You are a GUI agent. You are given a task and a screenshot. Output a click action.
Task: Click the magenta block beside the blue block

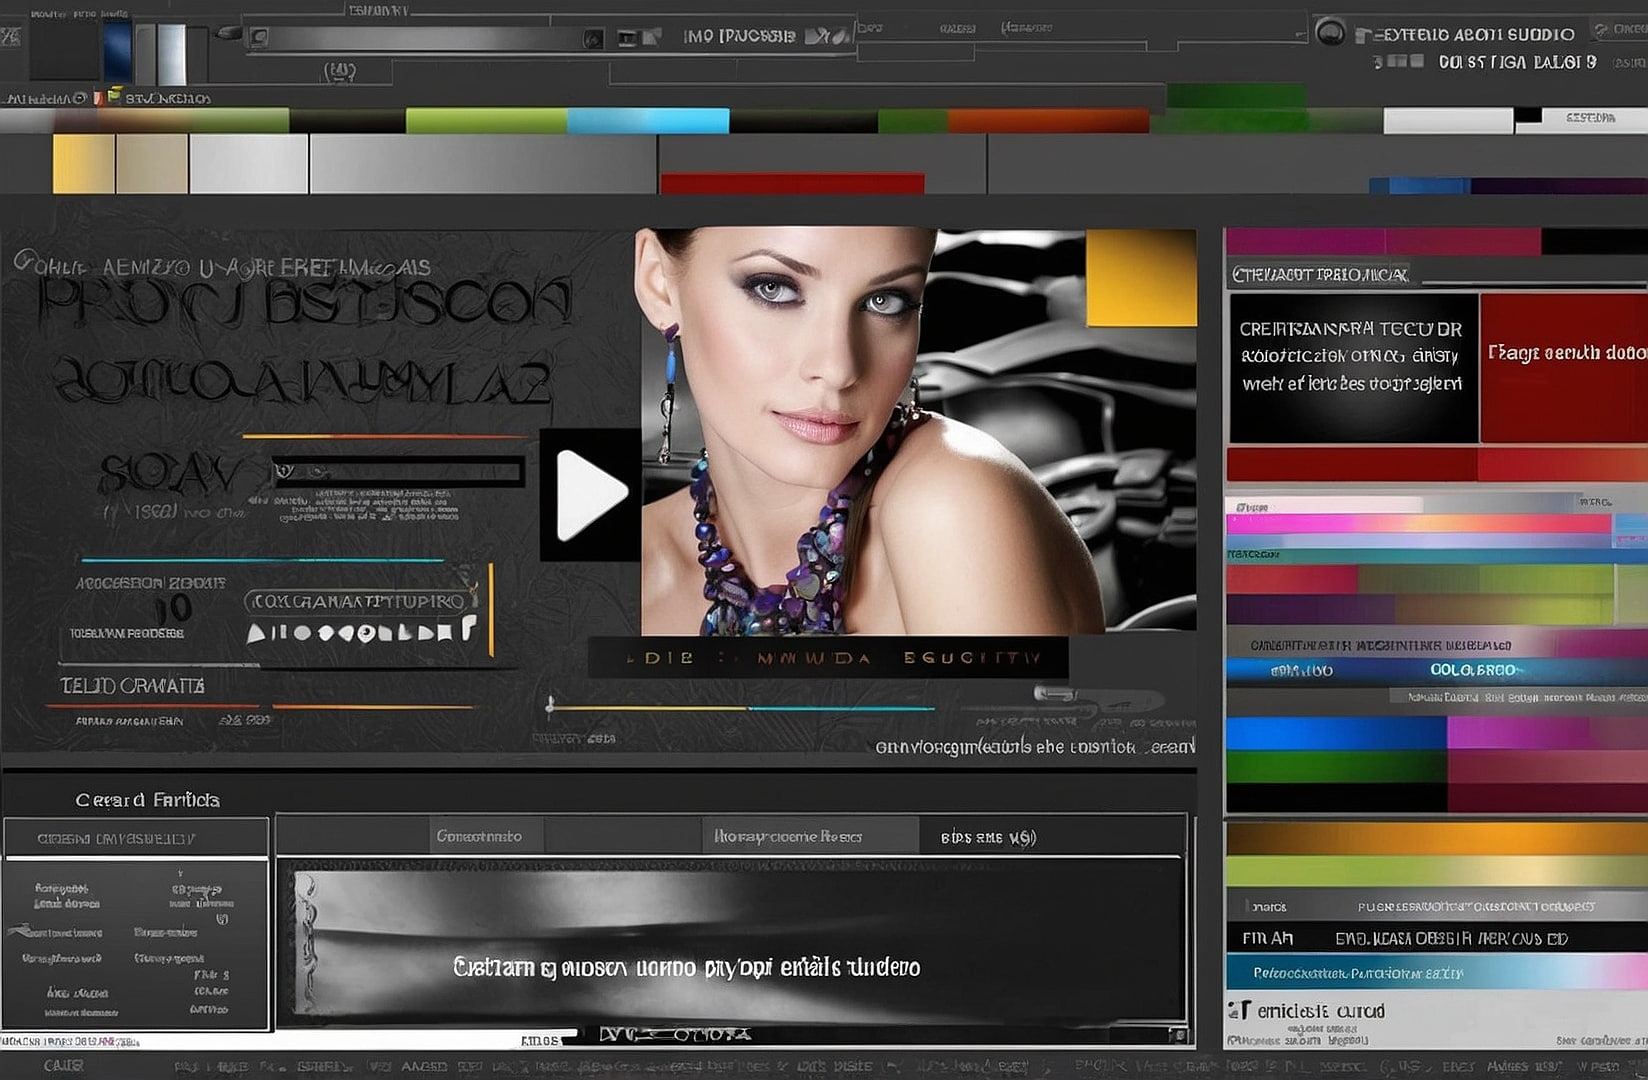[1547, 733]
